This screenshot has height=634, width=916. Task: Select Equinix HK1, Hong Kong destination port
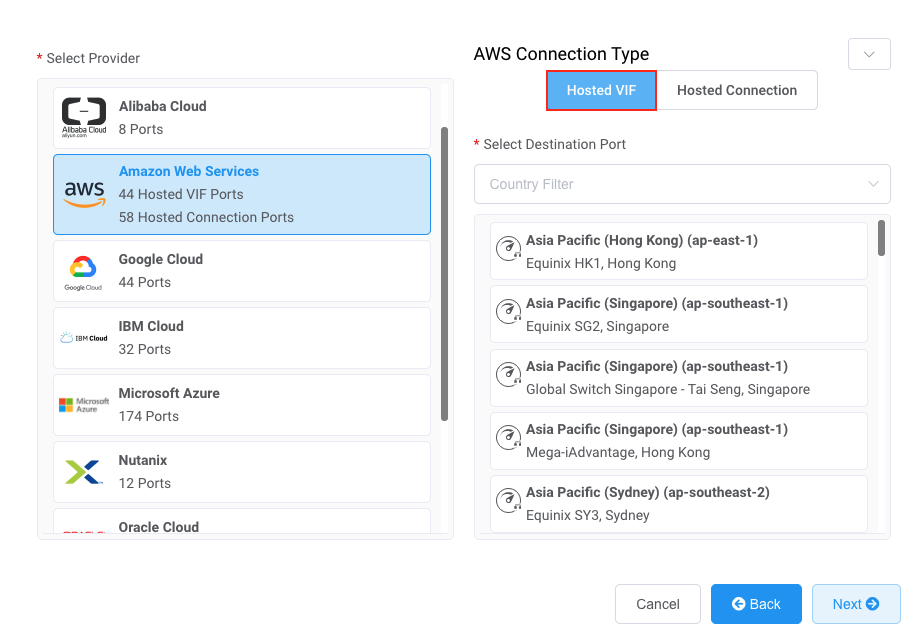(x=679, y=251)
